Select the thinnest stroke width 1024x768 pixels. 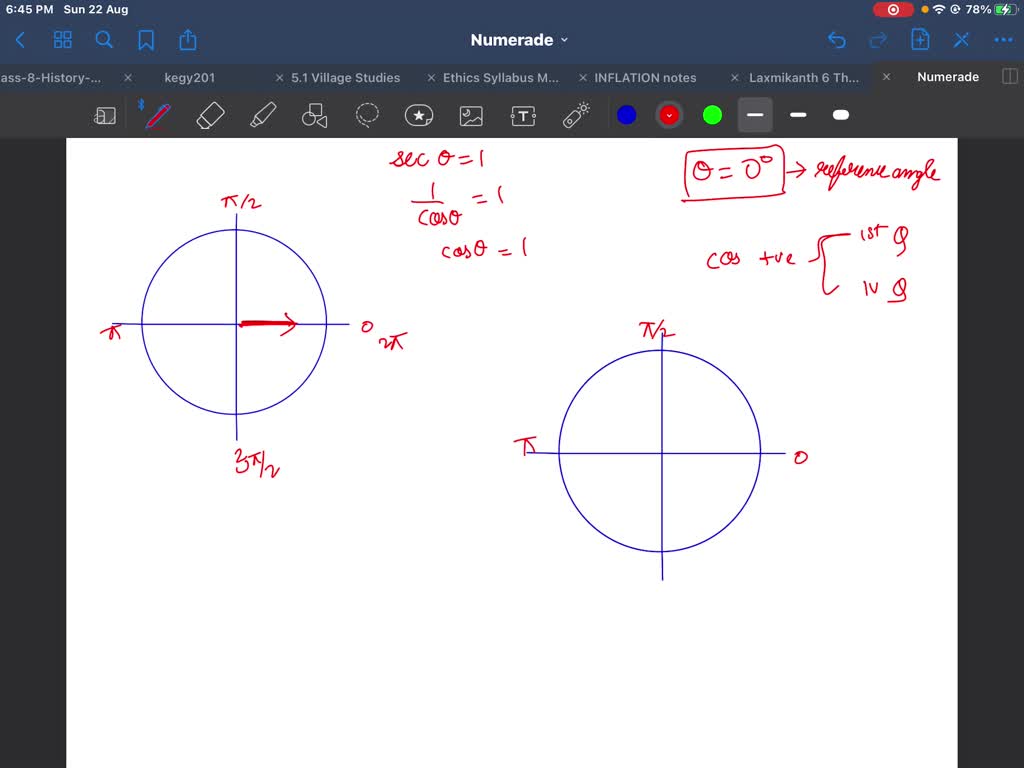[x=755, y=115]
